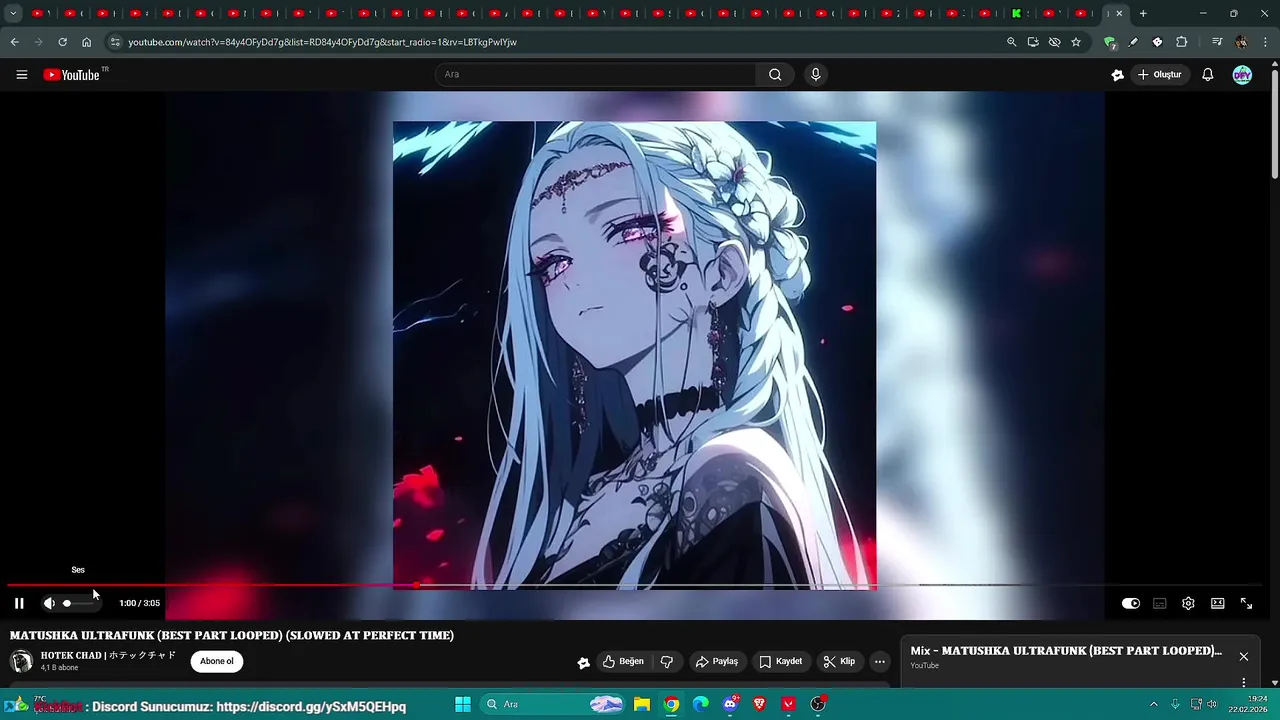The image size is (1280, 720).
Task: Pause the playing video
Action: [19, 603]
